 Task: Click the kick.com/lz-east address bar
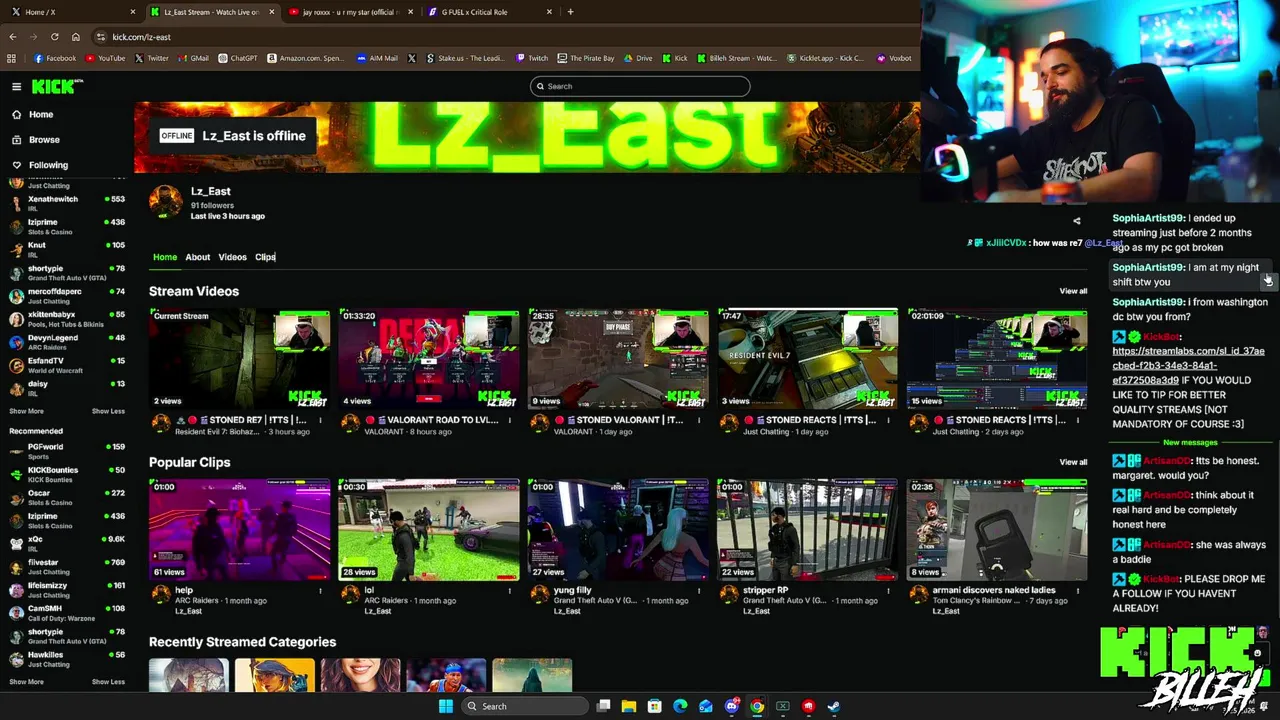[500, 37]
